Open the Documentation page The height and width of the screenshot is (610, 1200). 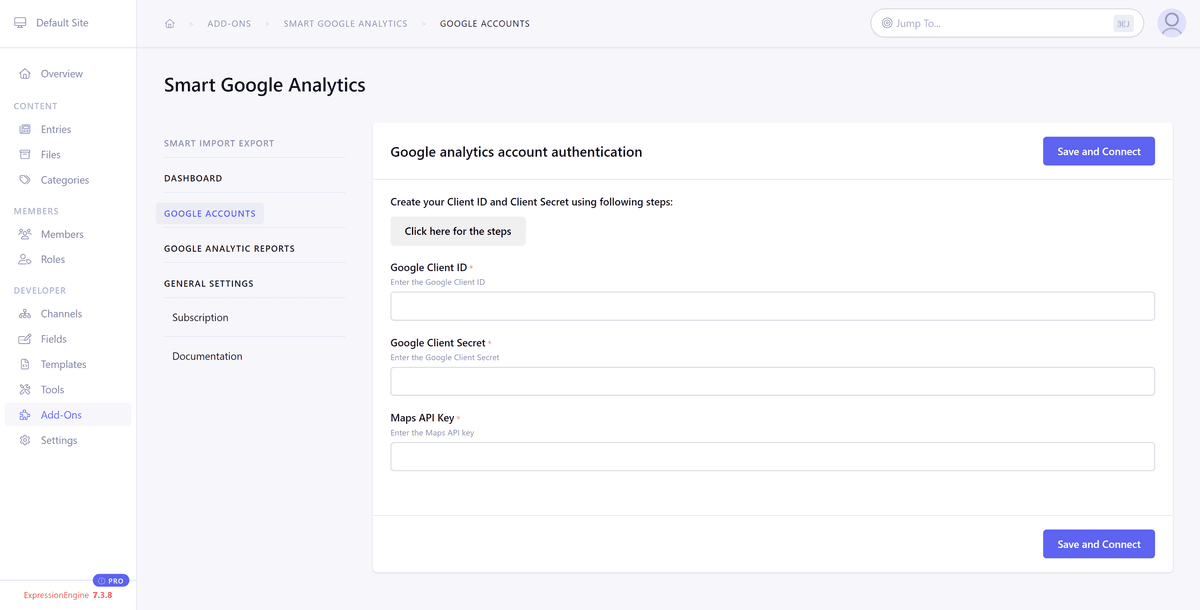[207, 355]
